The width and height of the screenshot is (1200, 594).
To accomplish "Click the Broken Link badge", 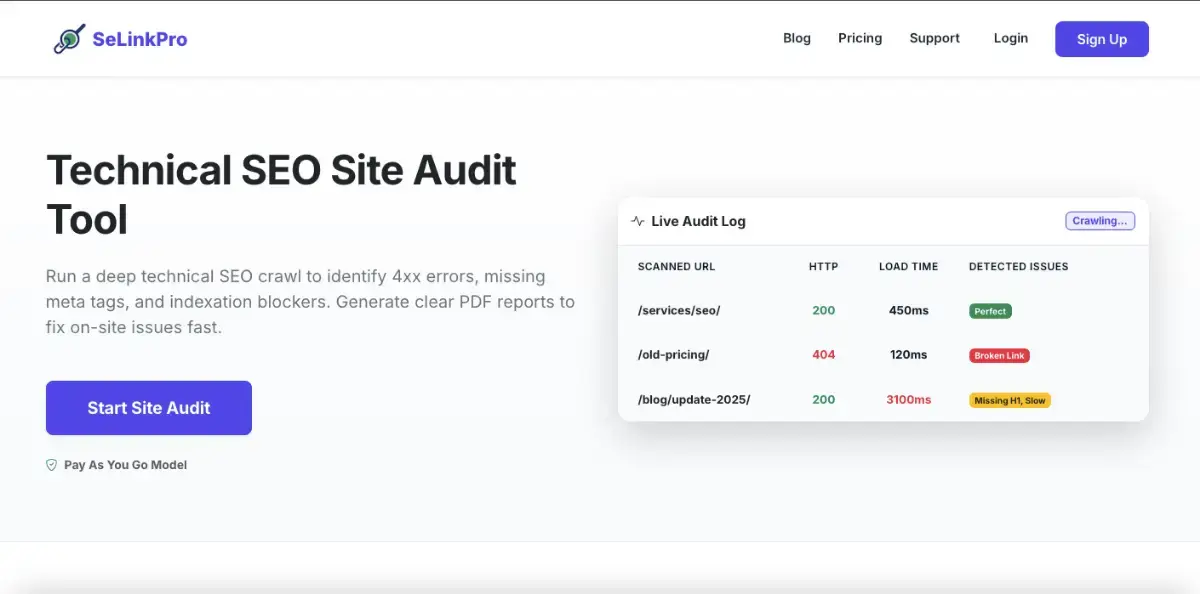I will pos(999,355).
